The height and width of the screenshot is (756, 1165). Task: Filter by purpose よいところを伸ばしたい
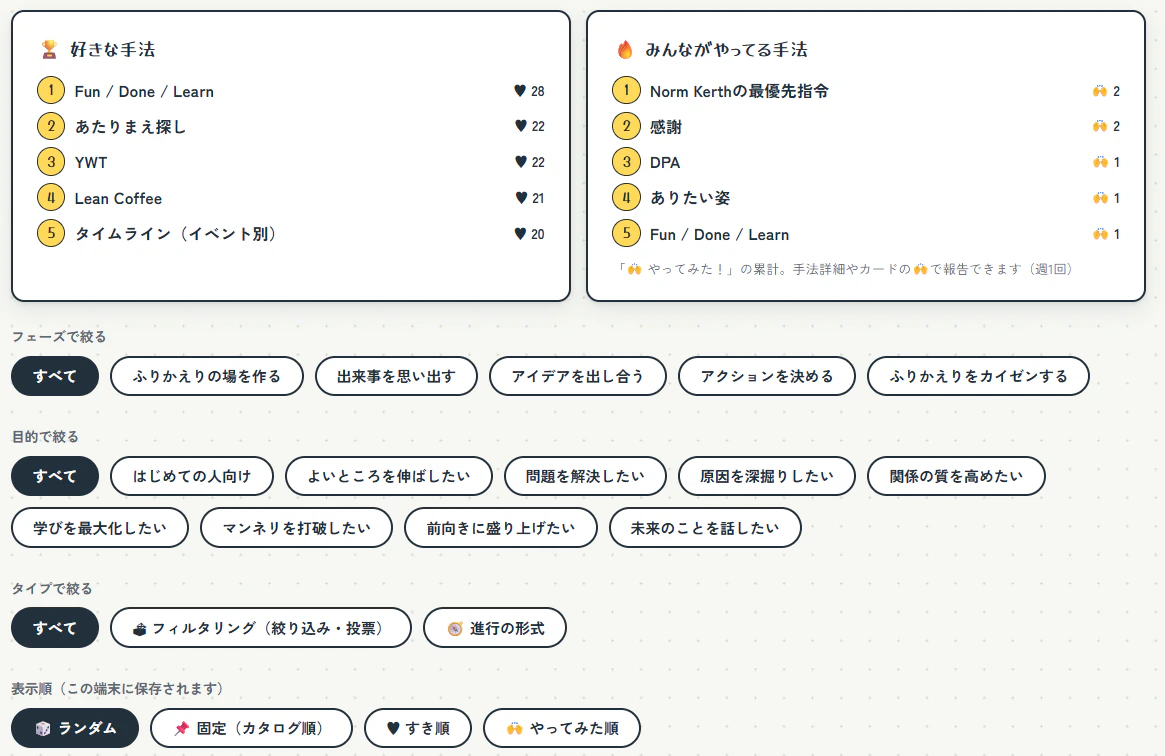[389, 476]
